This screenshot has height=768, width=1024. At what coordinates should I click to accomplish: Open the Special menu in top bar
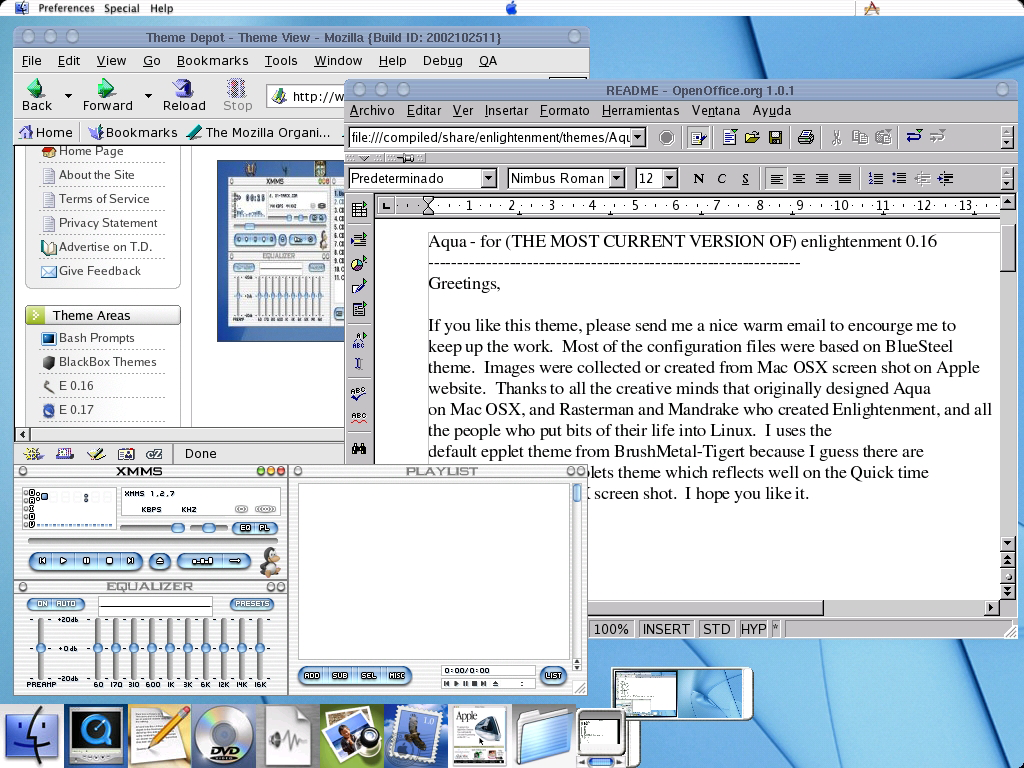(122, 8)
